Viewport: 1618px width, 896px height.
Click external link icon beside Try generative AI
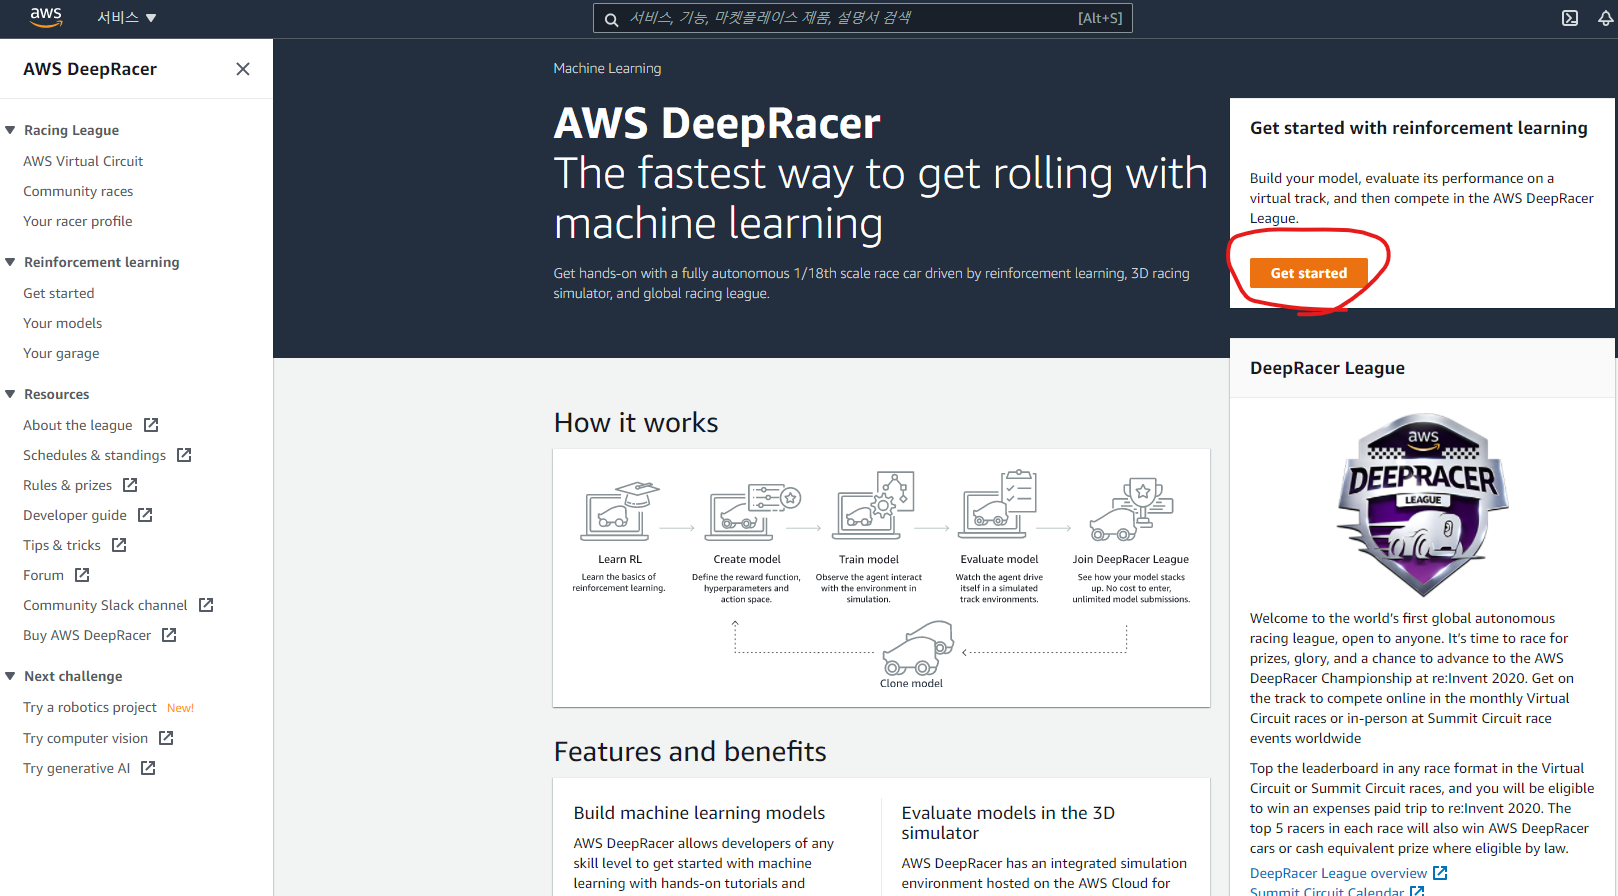tap(148, 768)
